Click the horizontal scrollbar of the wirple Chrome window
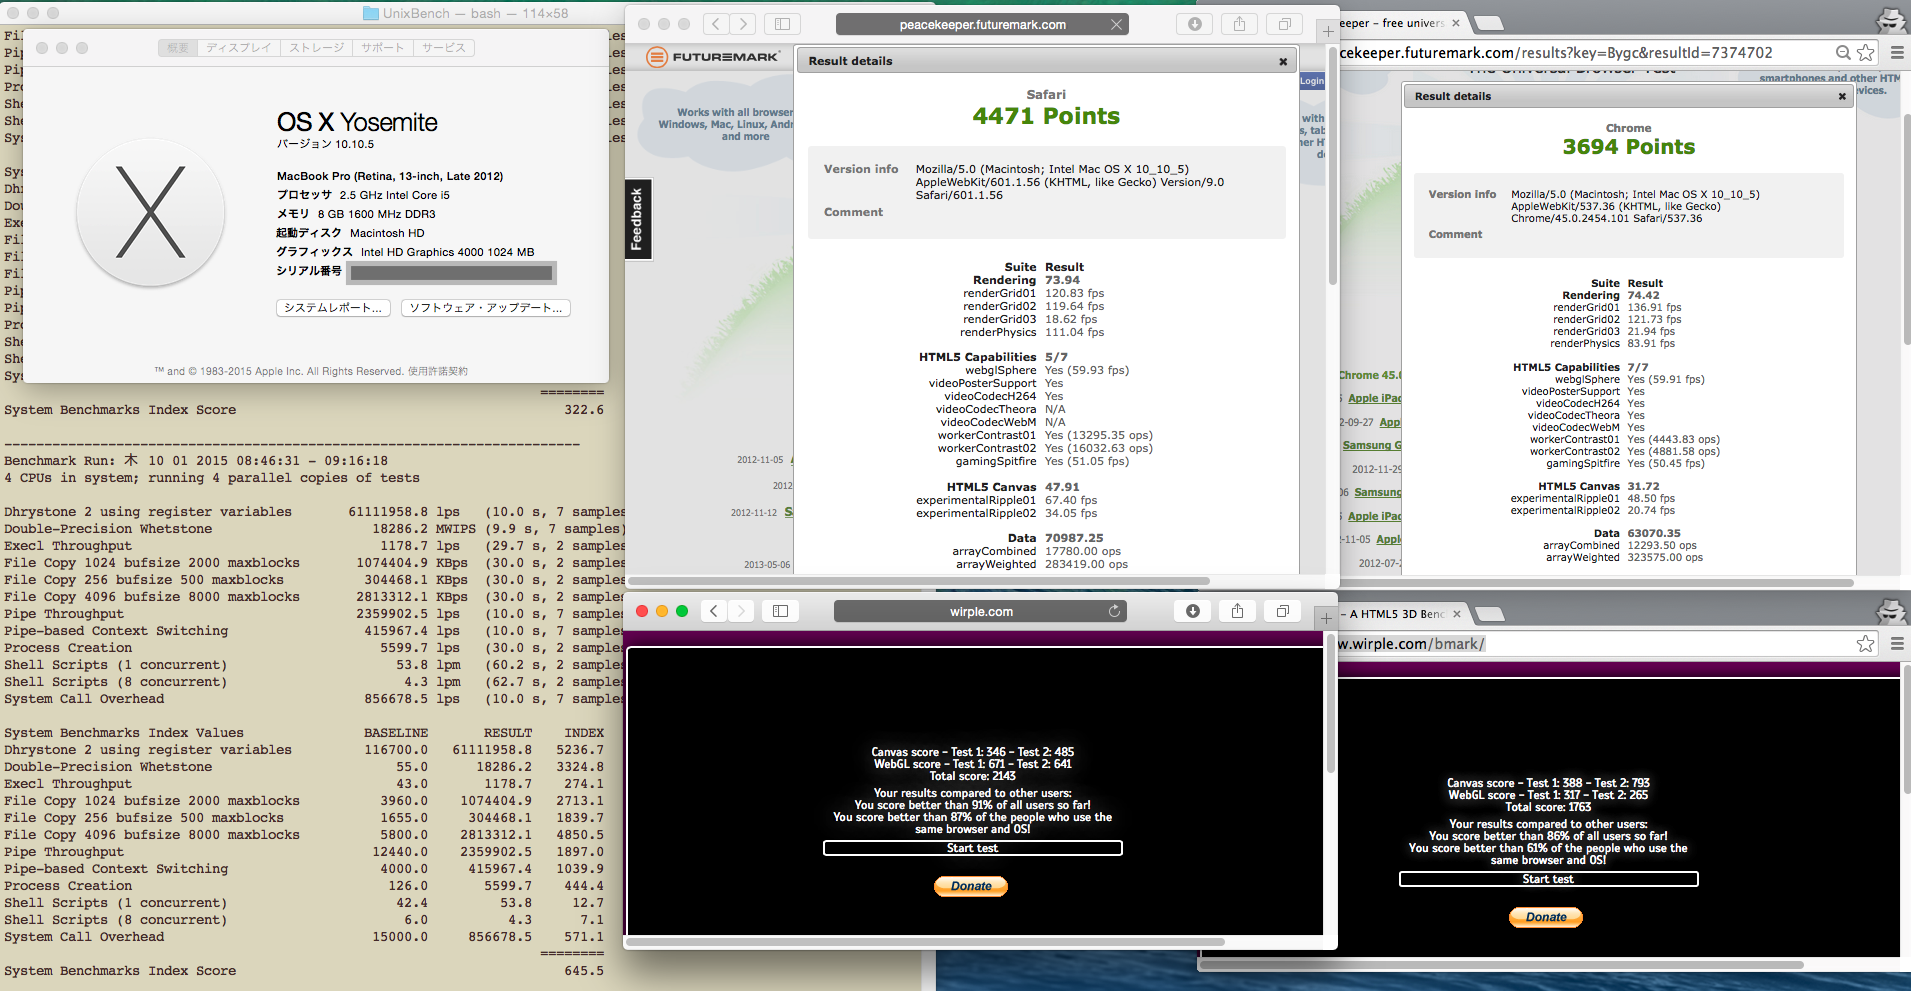 (x=1500, y=965)
